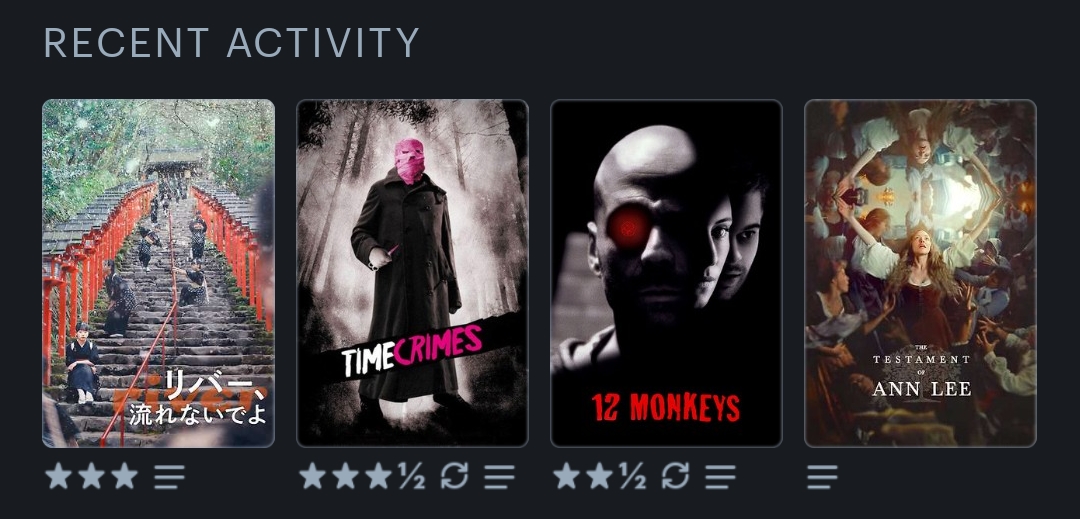Screen dimensions: 1080x519
Task: Click the second star under River poster
Action: point(92,476)
